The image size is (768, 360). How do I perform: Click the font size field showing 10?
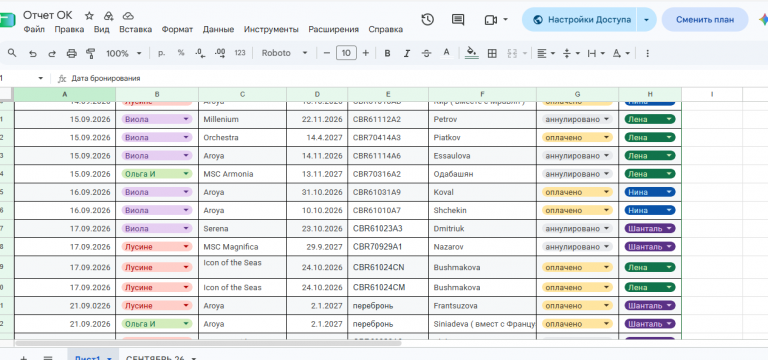346,53
